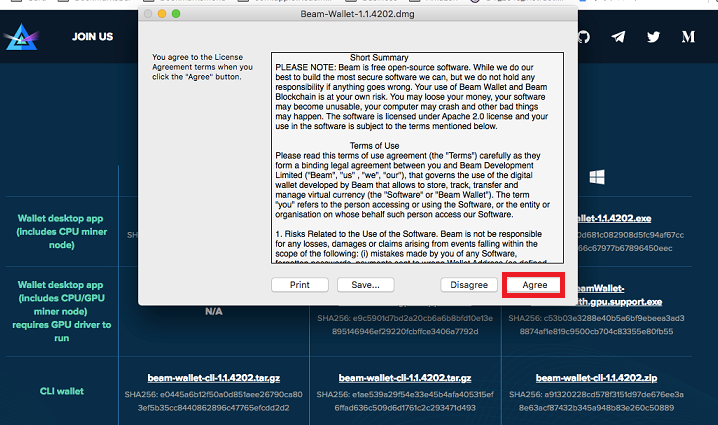Click SHA256 hash starting with c53b03e3288e
The image size is (718, 425).
pos(596,325)
